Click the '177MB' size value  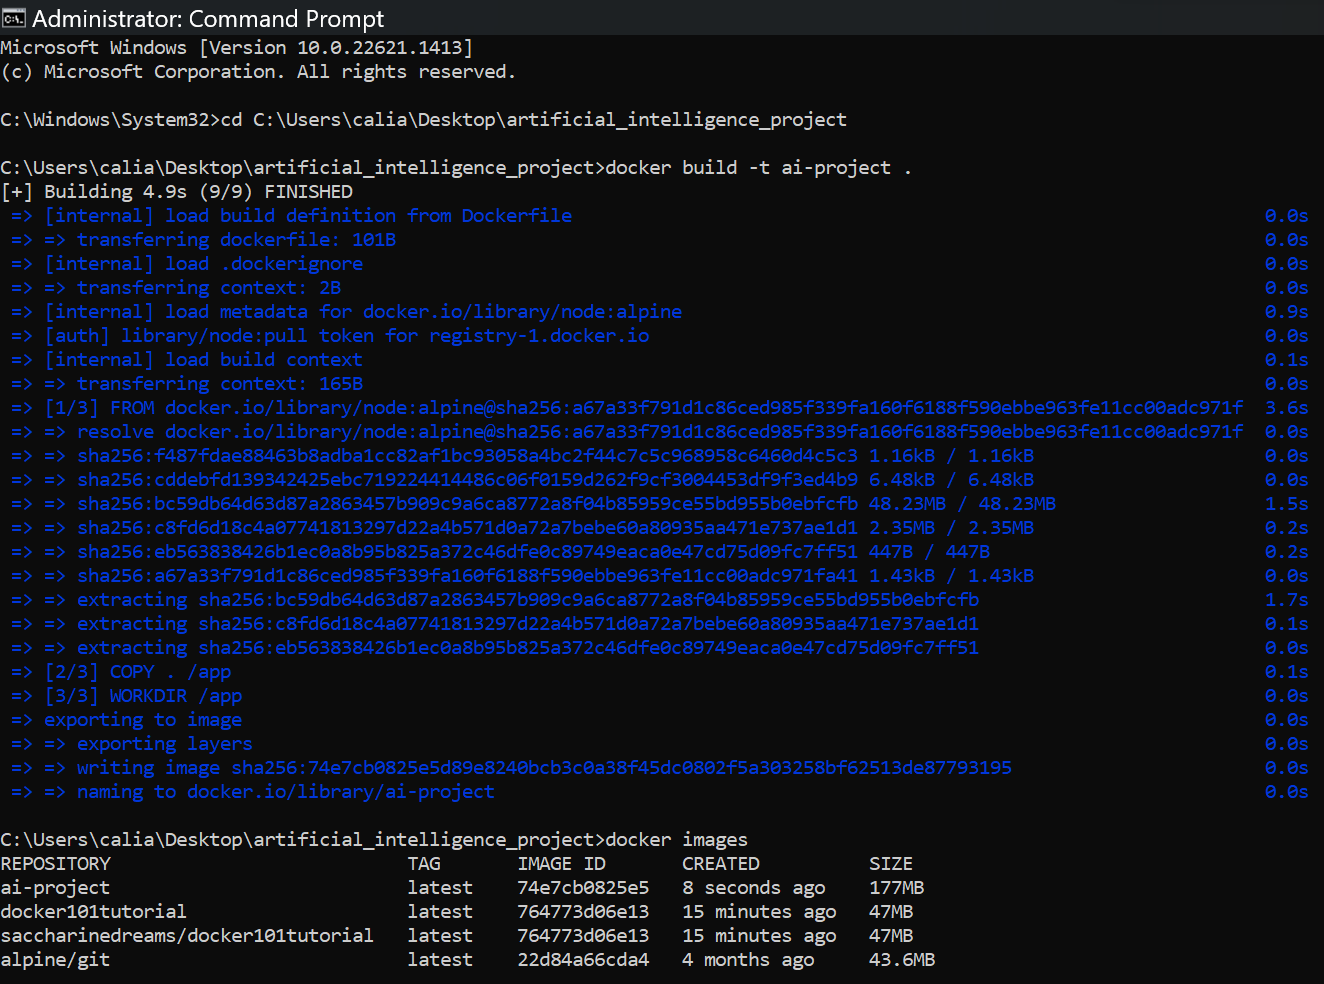point(897,888)
